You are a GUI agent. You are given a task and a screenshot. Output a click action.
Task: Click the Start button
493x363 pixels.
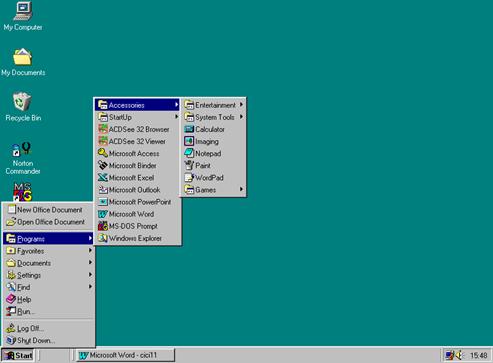point(18,355)
